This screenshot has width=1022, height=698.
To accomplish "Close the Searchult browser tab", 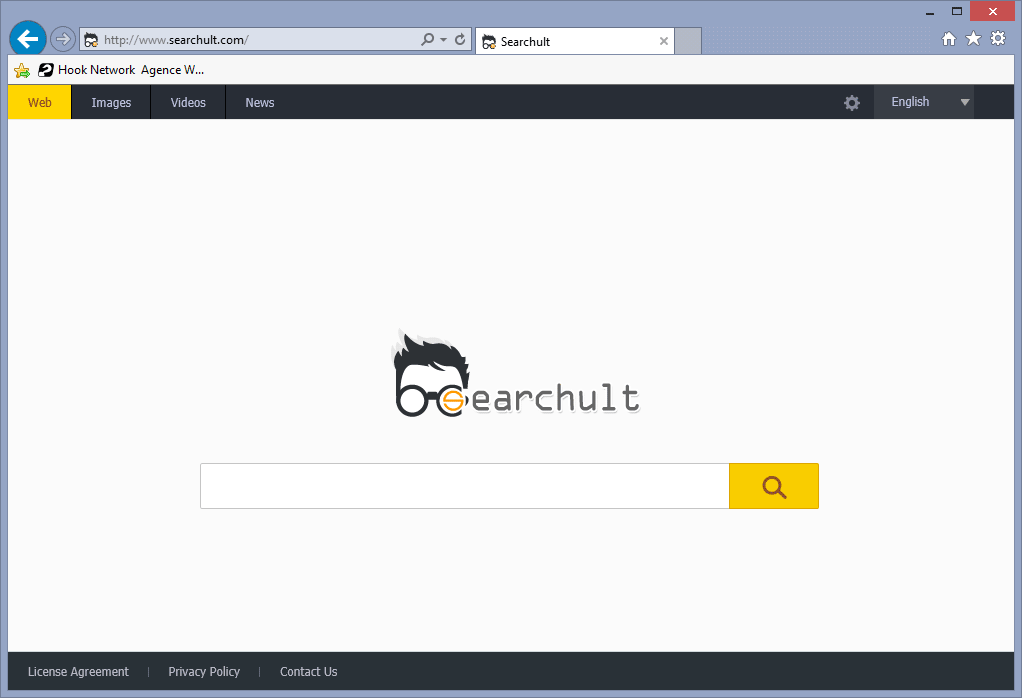I will tap(664, 41).
